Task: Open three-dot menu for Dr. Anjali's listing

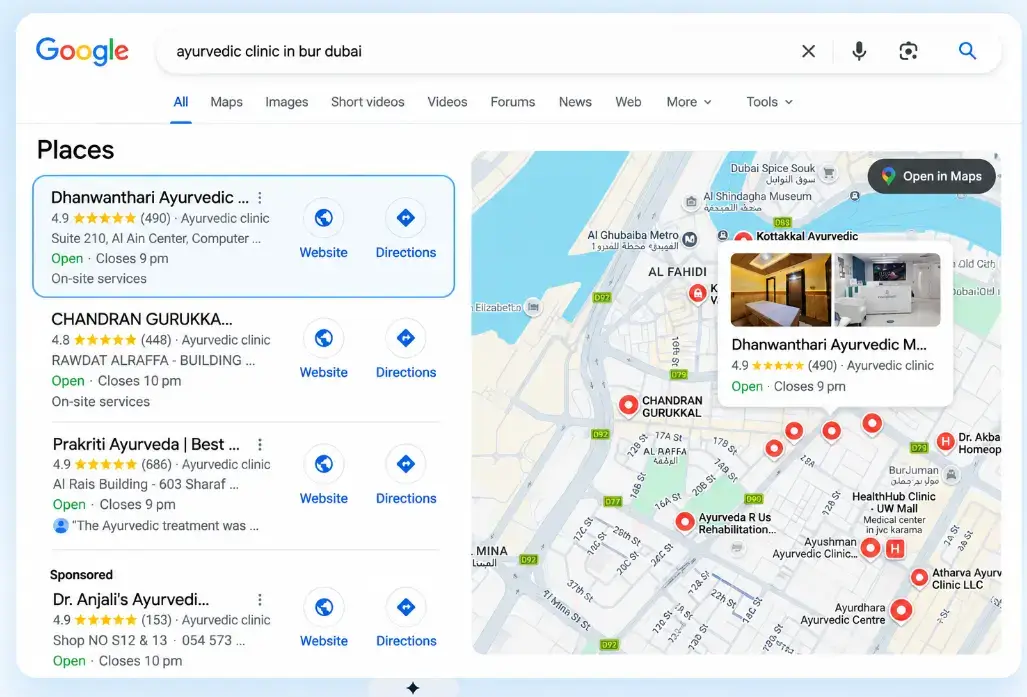Action: pos(260,600)
